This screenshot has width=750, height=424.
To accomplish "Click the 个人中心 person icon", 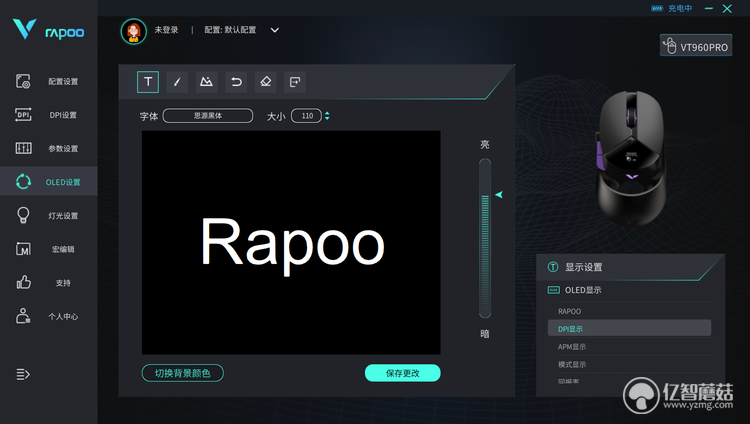I will pyautogui.click(x=23, y=316).
